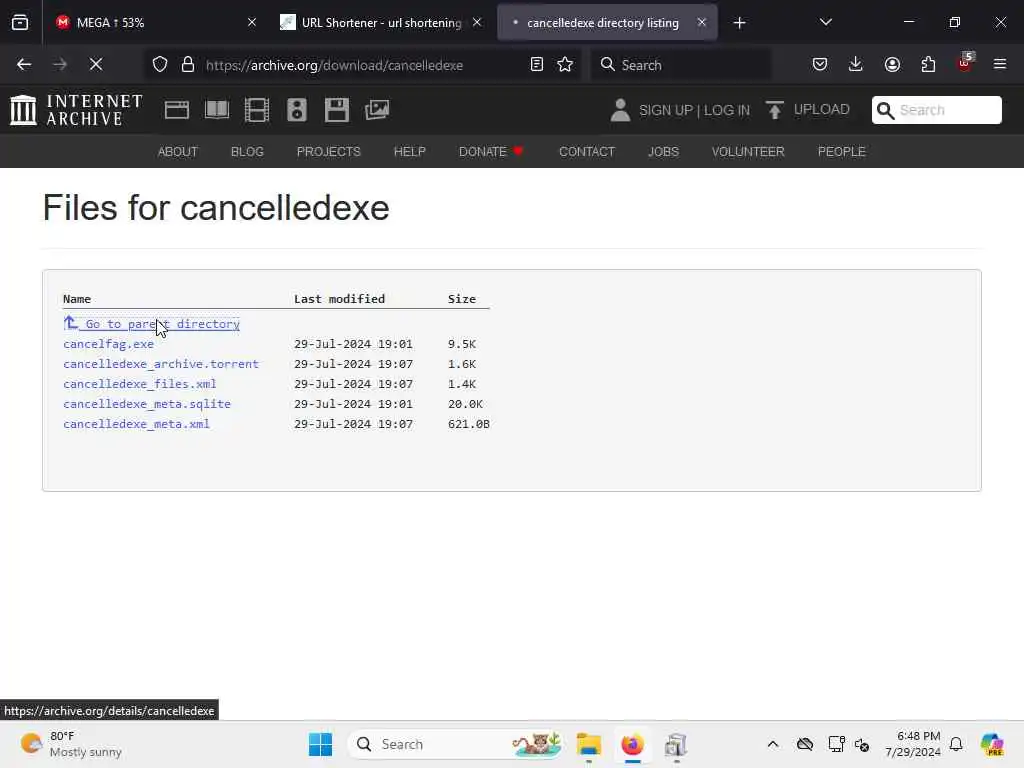Show hidden system tray icons
1024x768 pixels.
click(x=773, y=744)
